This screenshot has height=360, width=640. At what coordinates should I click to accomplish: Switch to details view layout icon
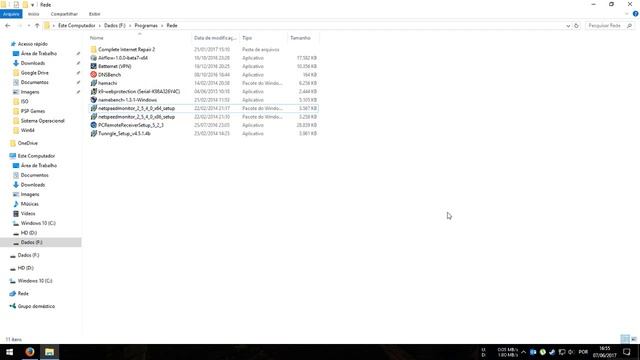click(625, 339)
